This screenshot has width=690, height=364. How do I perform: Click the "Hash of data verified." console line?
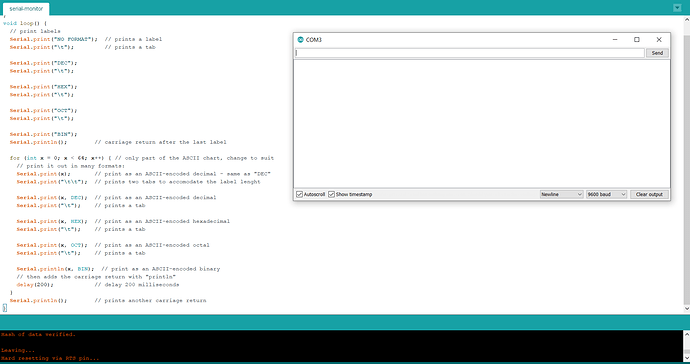click(x=38, y=335)
